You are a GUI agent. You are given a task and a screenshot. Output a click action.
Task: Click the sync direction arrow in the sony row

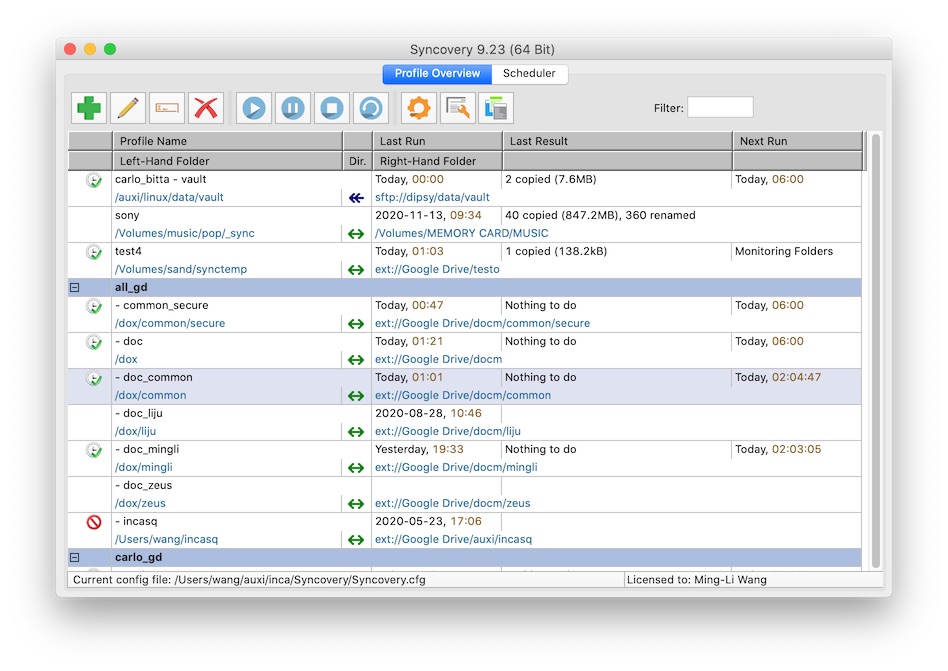tap(356, 233)
